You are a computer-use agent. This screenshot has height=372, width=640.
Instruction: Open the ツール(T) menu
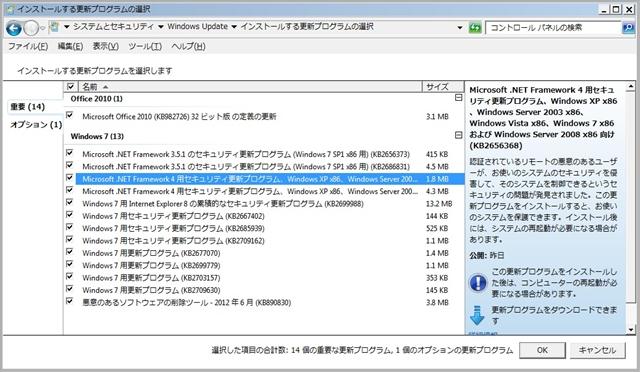(x=145, y=47)
